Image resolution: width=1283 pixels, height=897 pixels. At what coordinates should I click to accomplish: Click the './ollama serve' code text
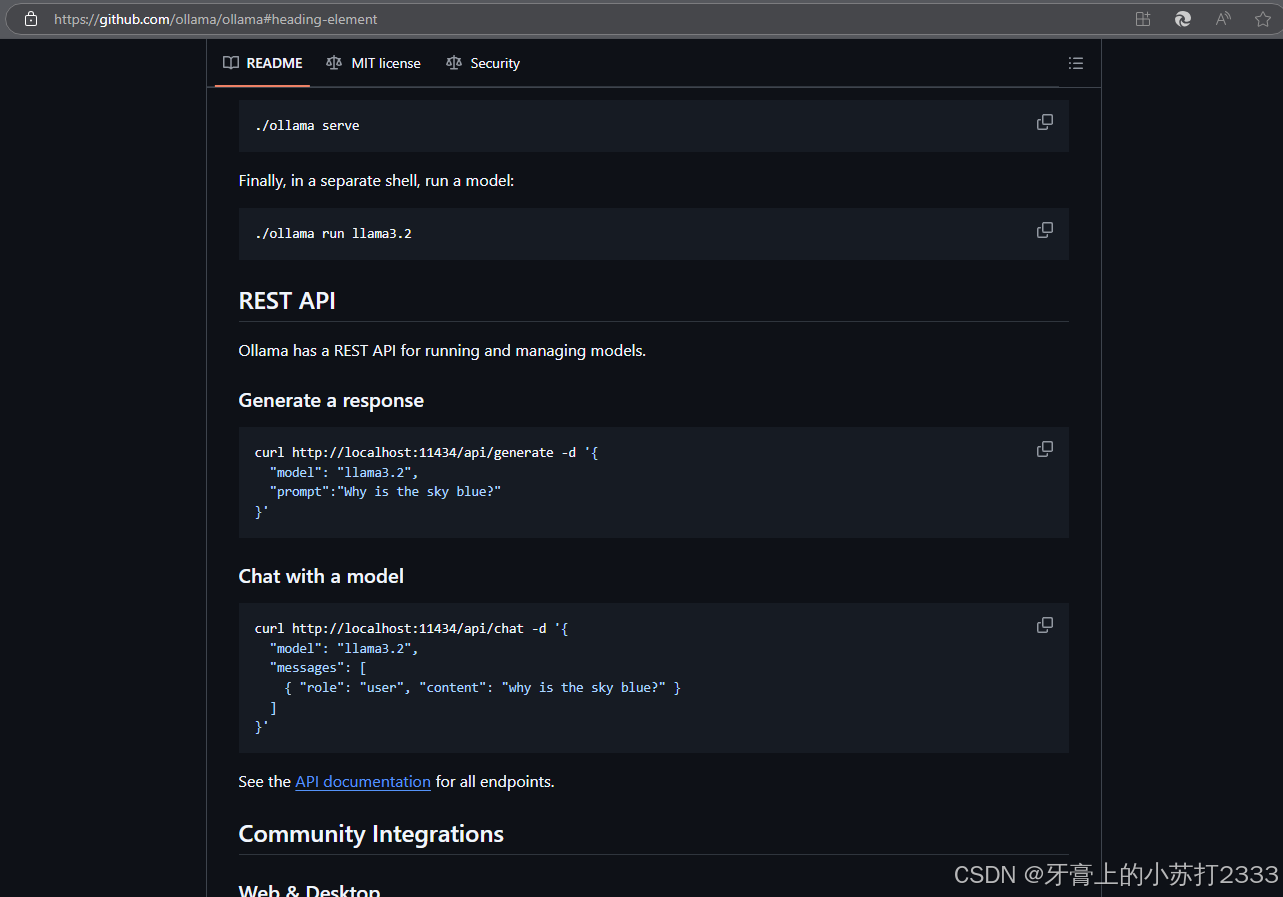pos(307,125)
